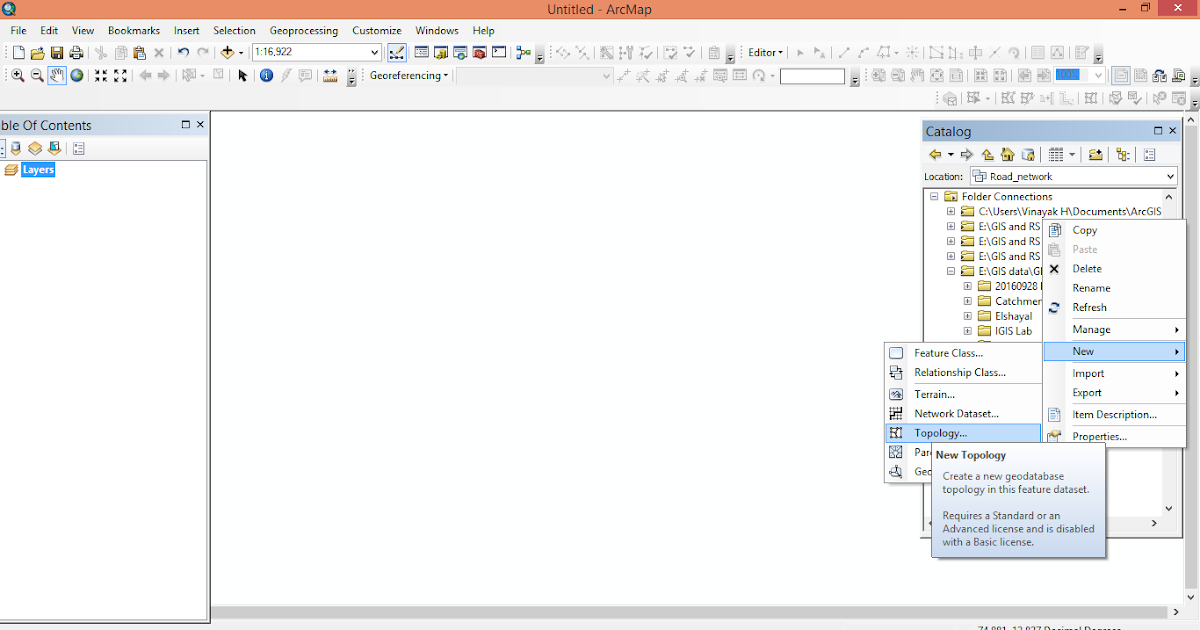The width and height of the screenshot is (1200, 630).
Task: Undo the last action
Action: [183, 52]
